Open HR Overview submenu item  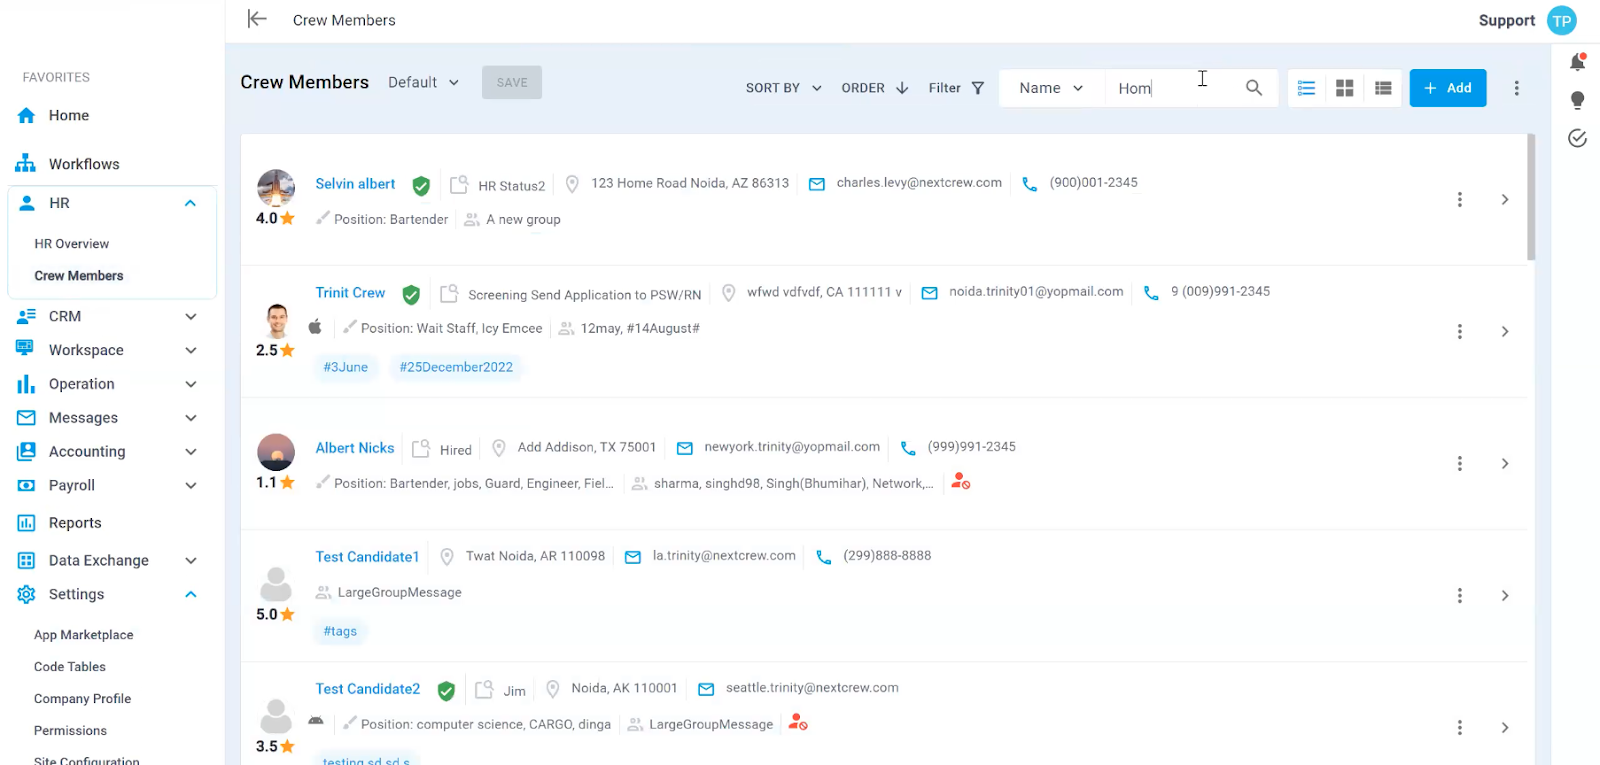(72, 244)
